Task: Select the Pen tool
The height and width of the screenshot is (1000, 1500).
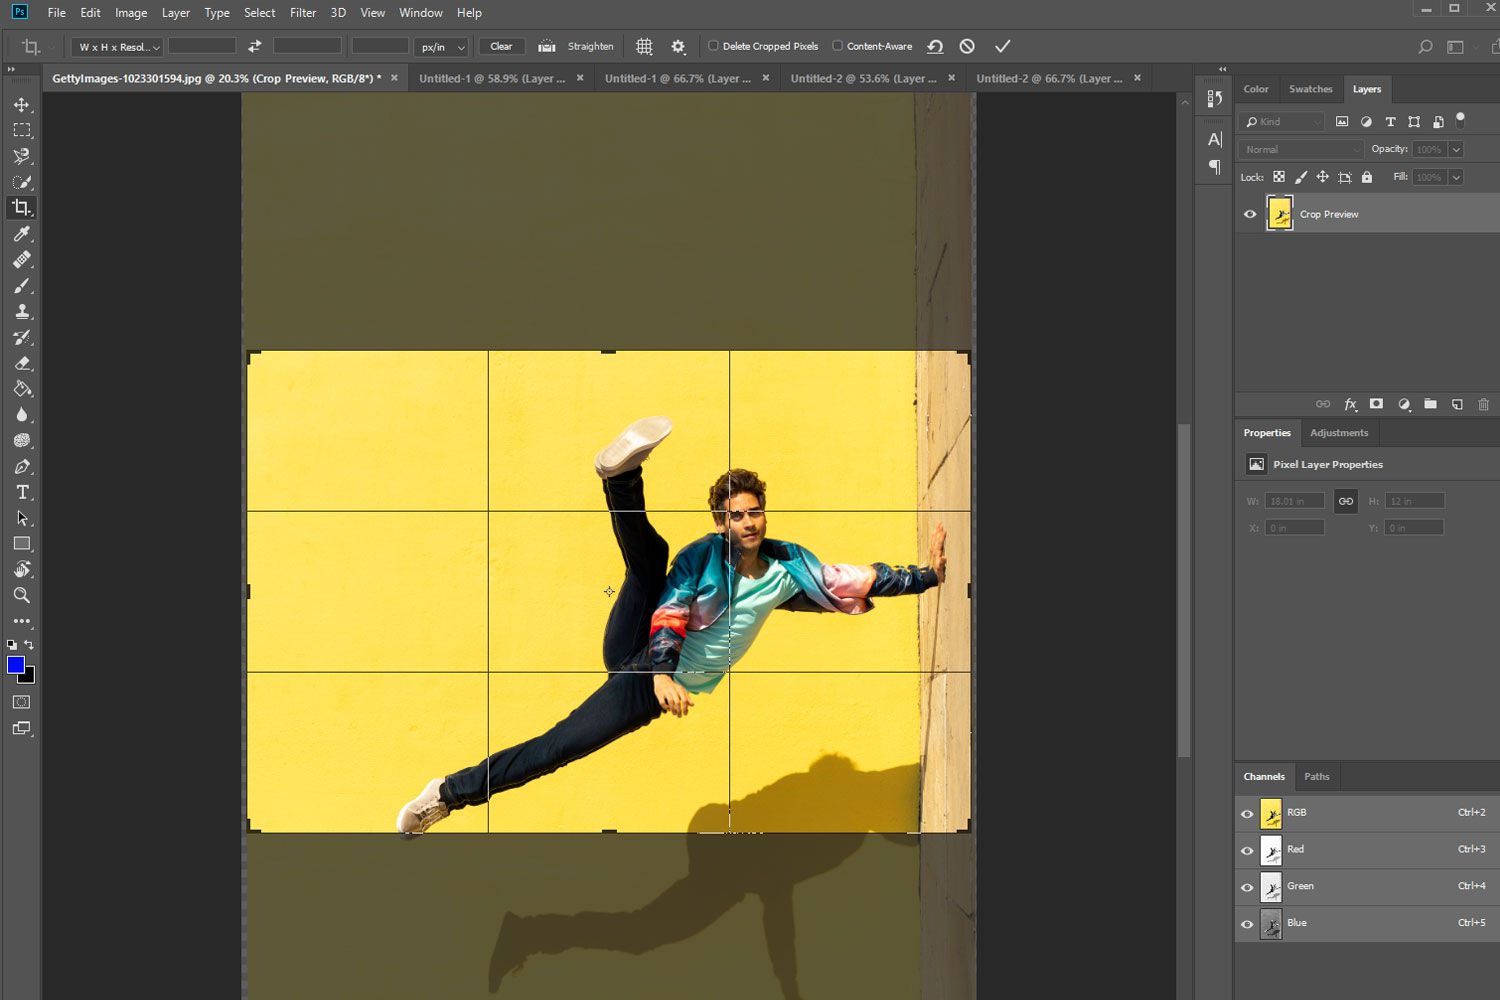Action: [21, 467]
